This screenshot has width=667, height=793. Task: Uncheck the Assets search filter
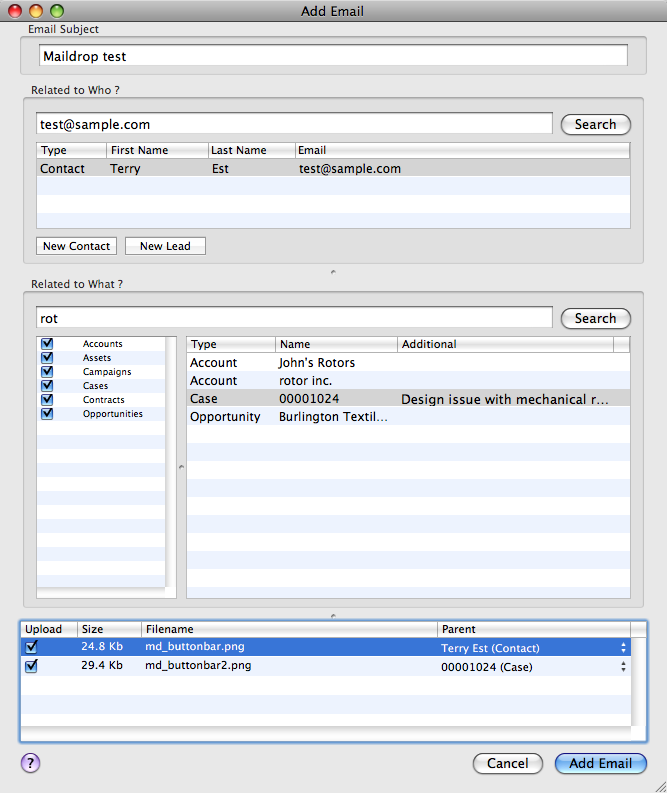coord(47,358)
